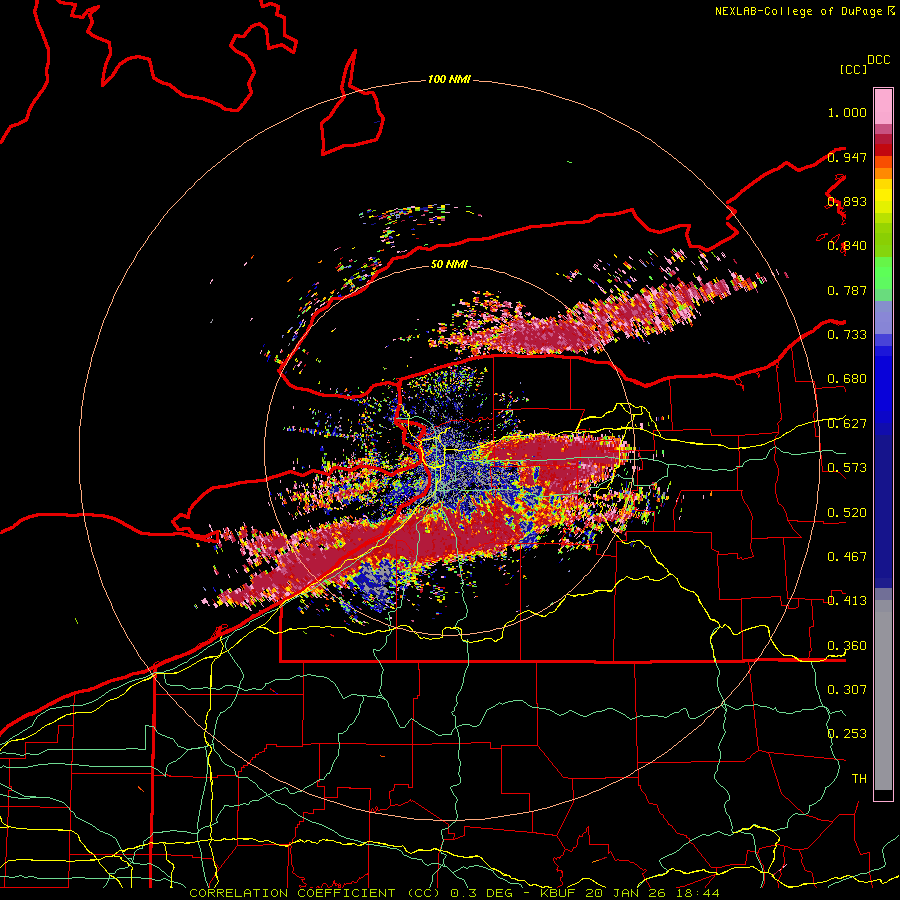Click the 0.520 scale value
This screenshot has width=900, height=900.
pos(847,513)
